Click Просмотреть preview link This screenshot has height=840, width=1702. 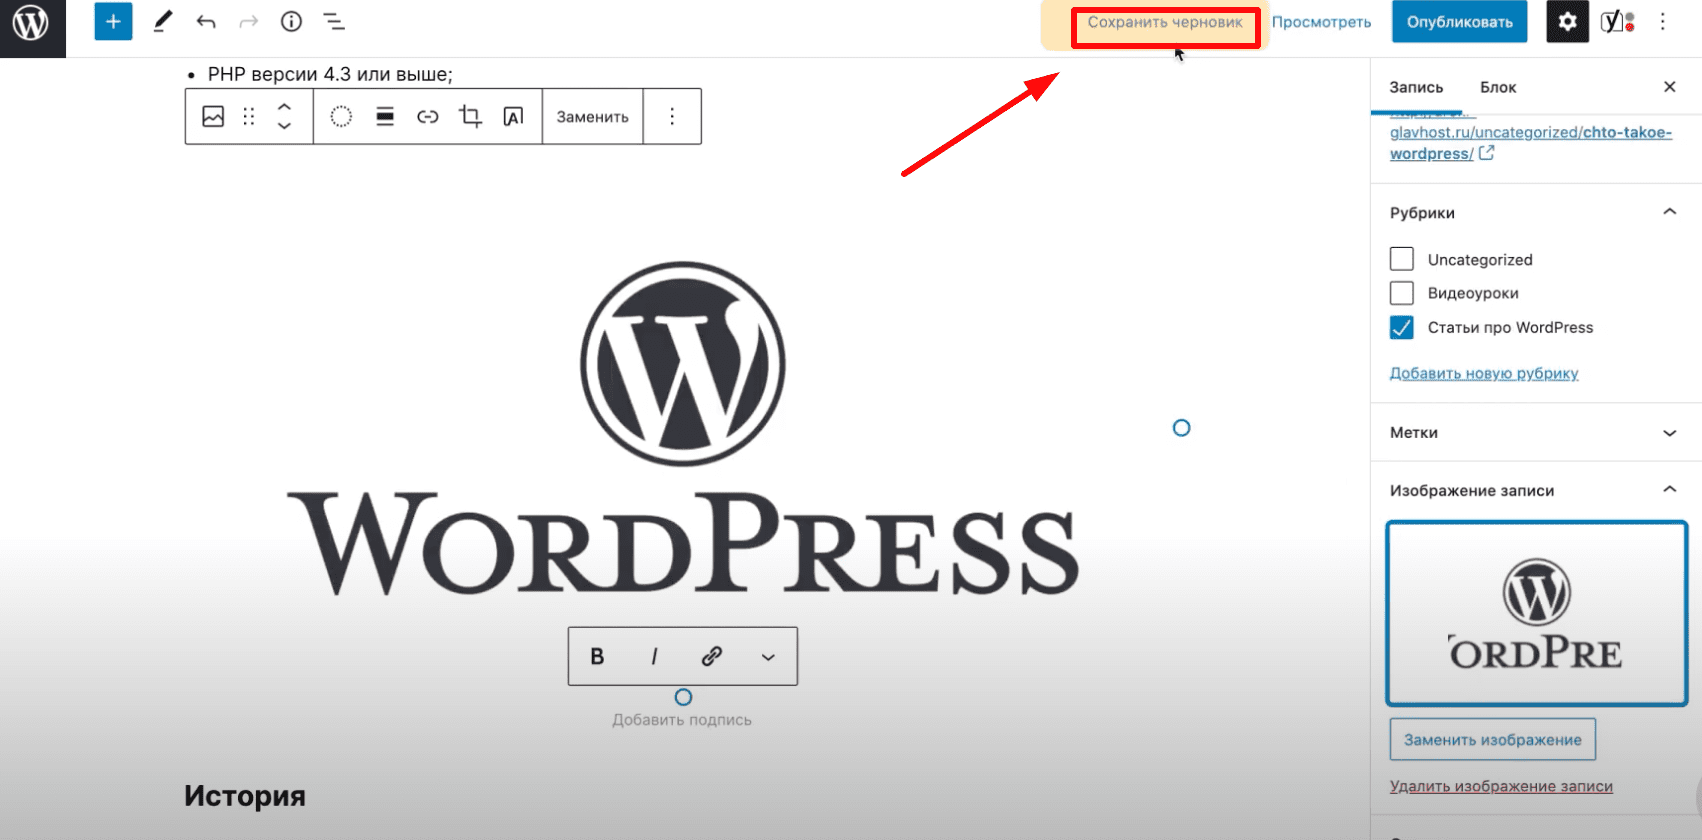click(x=1321, y=22)
